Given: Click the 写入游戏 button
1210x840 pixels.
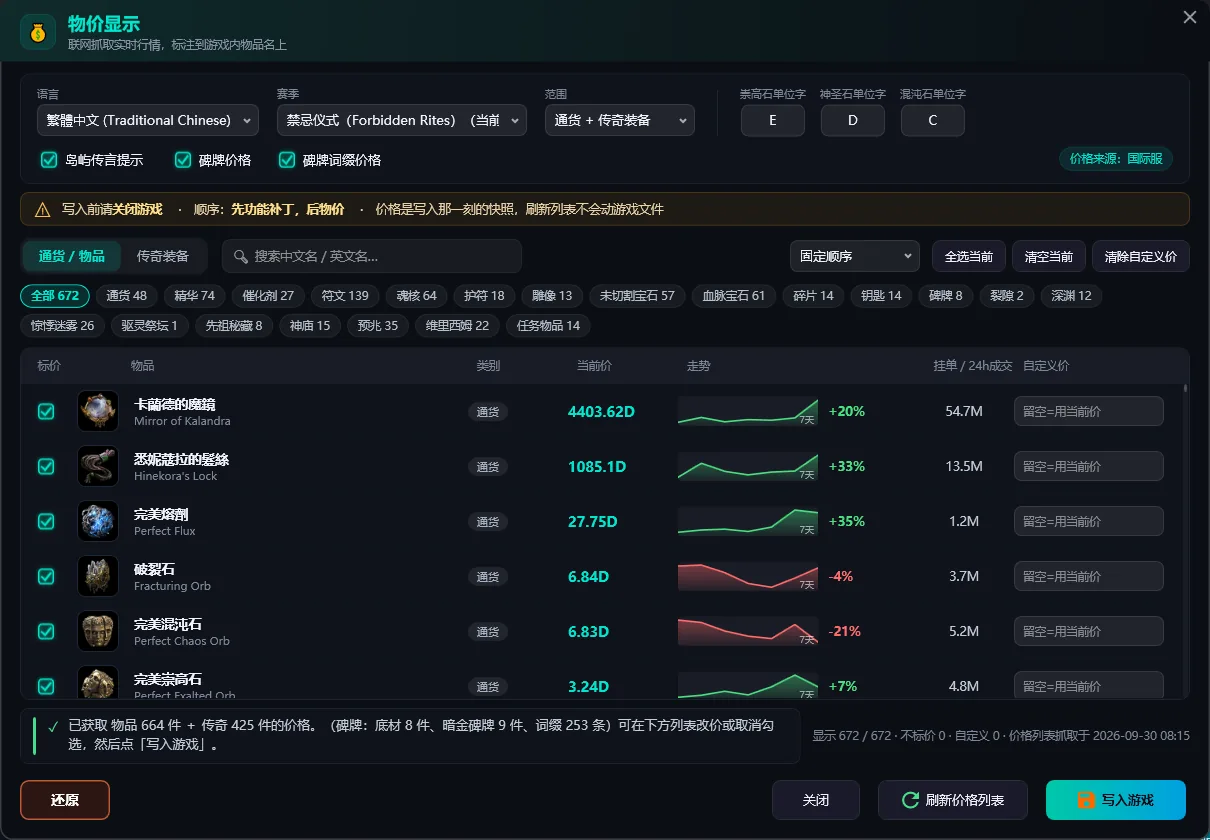Looking at the screenshot, I should 1116,800.
